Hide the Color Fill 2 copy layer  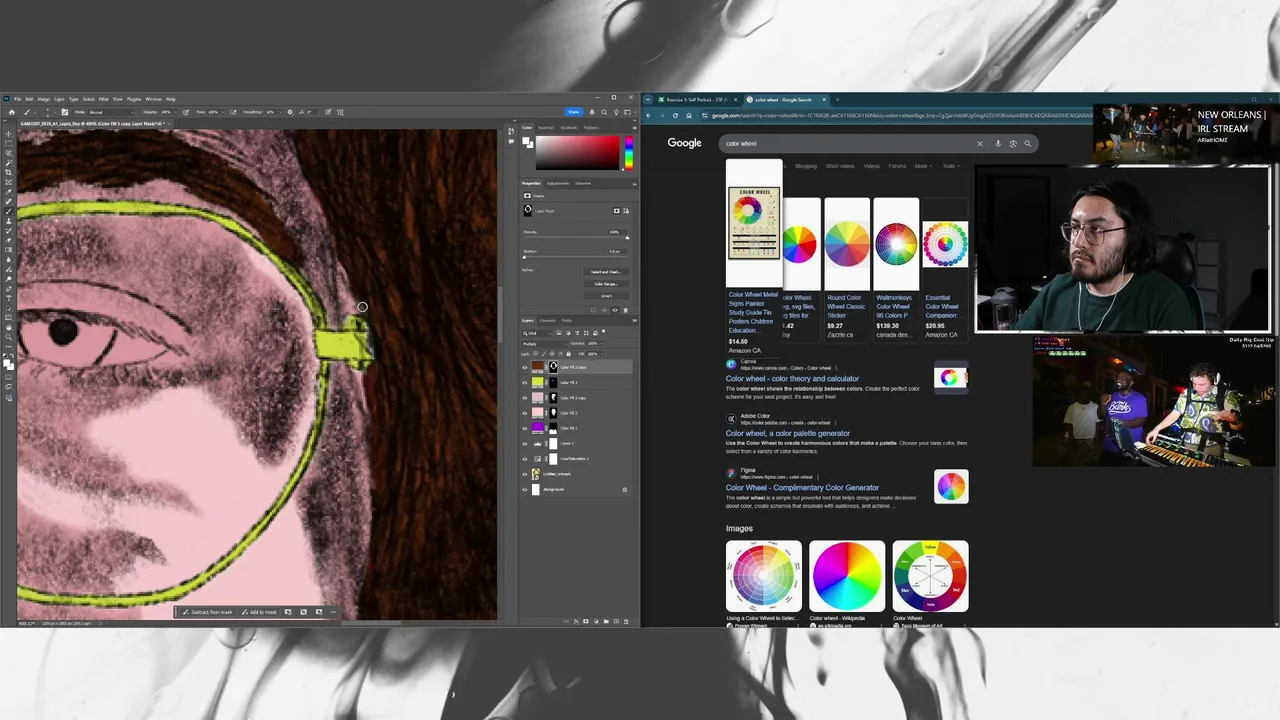click(x=525, y=398)
